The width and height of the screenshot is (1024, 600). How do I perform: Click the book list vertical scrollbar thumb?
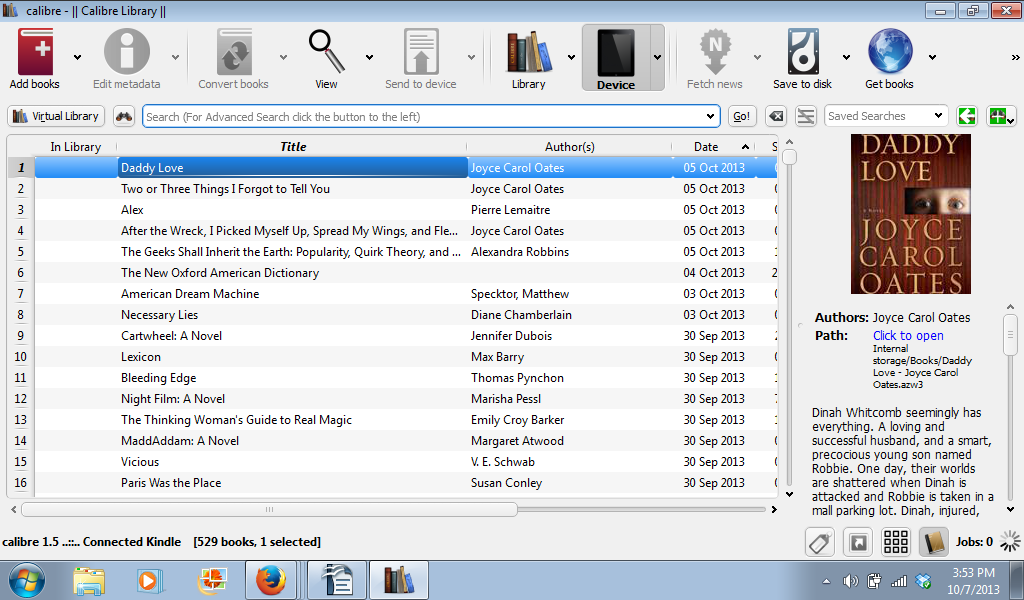(790, 157)
